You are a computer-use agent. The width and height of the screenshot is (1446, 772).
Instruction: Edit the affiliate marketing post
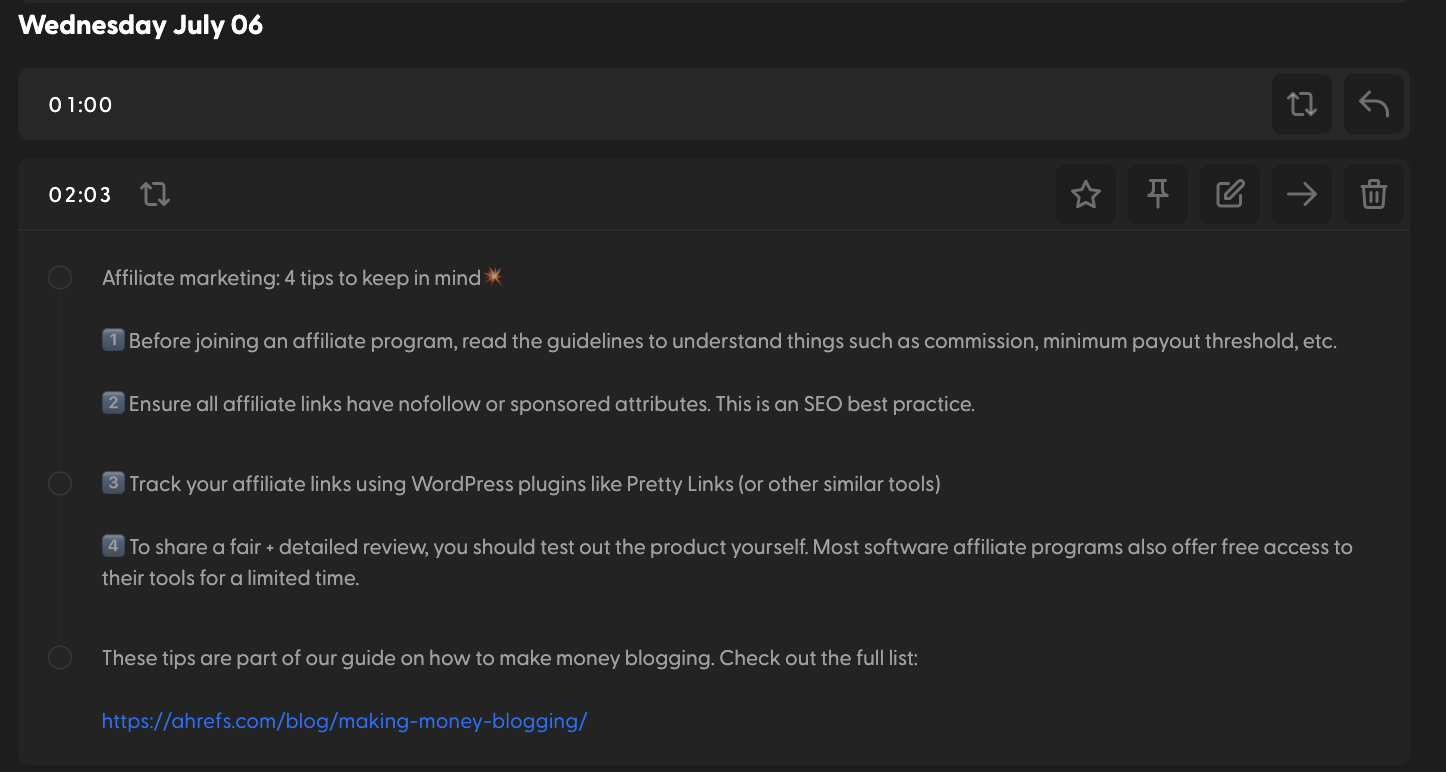[1229, 193]
